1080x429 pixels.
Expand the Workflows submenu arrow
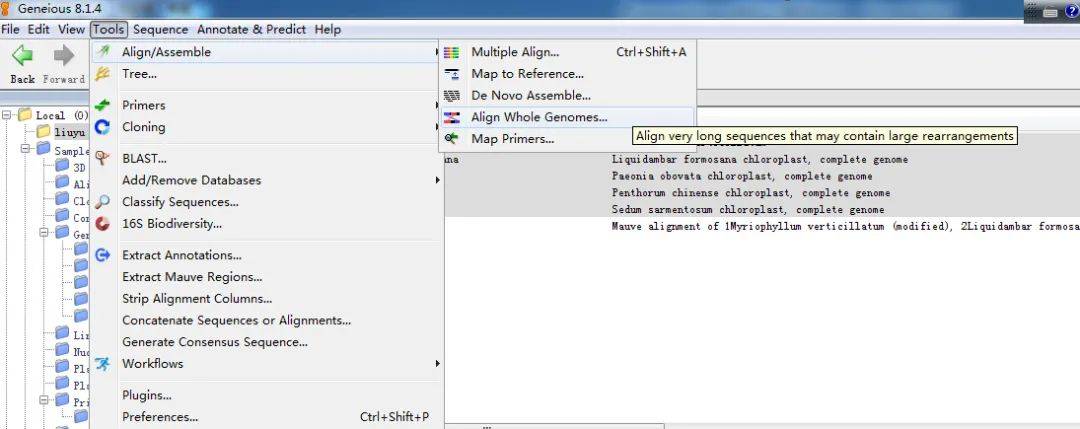(x=436, y=364)
